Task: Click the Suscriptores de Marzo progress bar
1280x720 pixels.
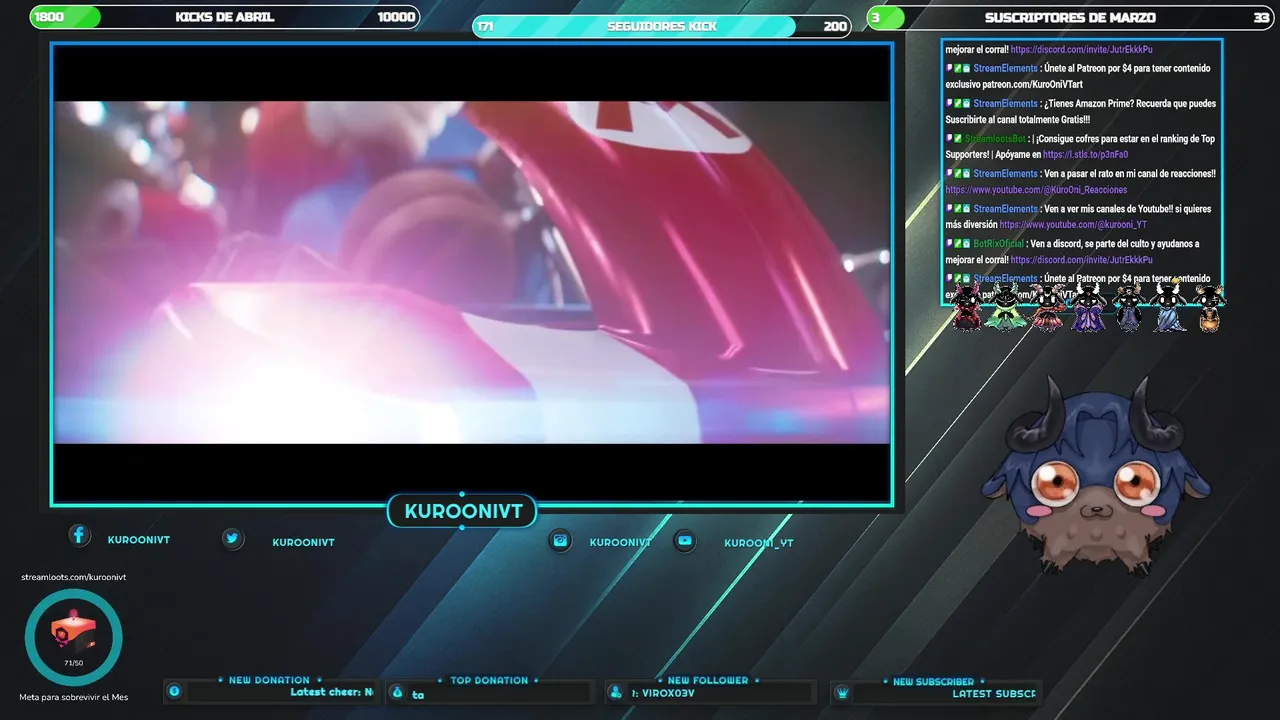Action: coord(1070,17)
